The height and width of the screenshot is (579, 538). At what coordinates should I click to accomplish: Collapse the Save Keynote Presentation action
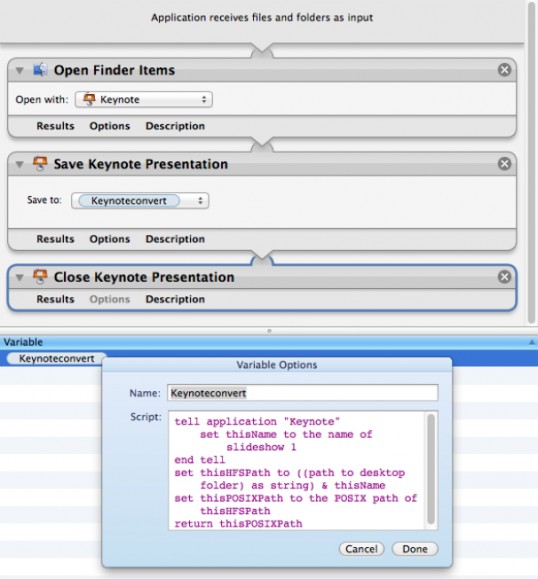(x=20, y=164)
